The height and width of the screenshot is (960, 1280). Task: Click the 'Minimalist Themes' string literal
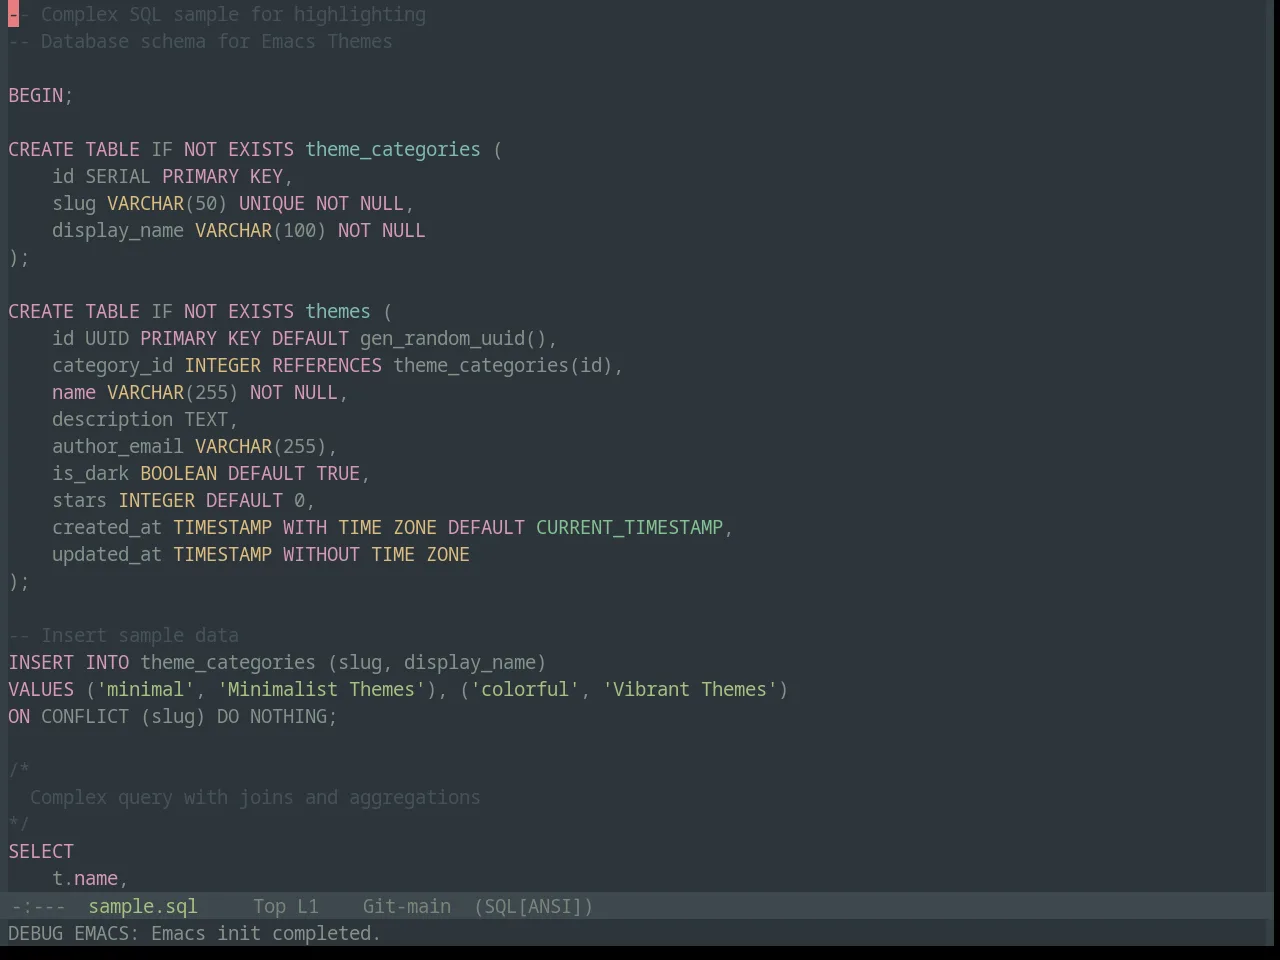click(x=321, y=689)
